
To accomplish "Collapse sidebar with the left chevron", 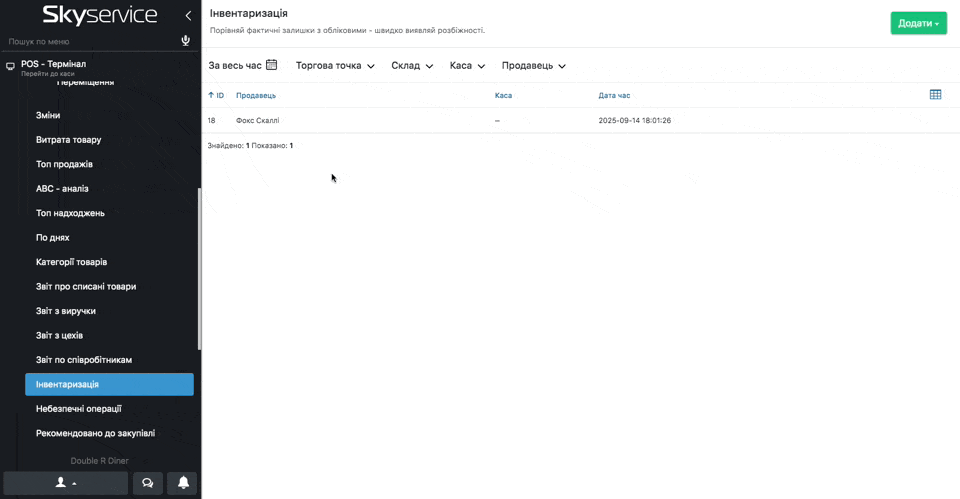I will click(188, 15).
